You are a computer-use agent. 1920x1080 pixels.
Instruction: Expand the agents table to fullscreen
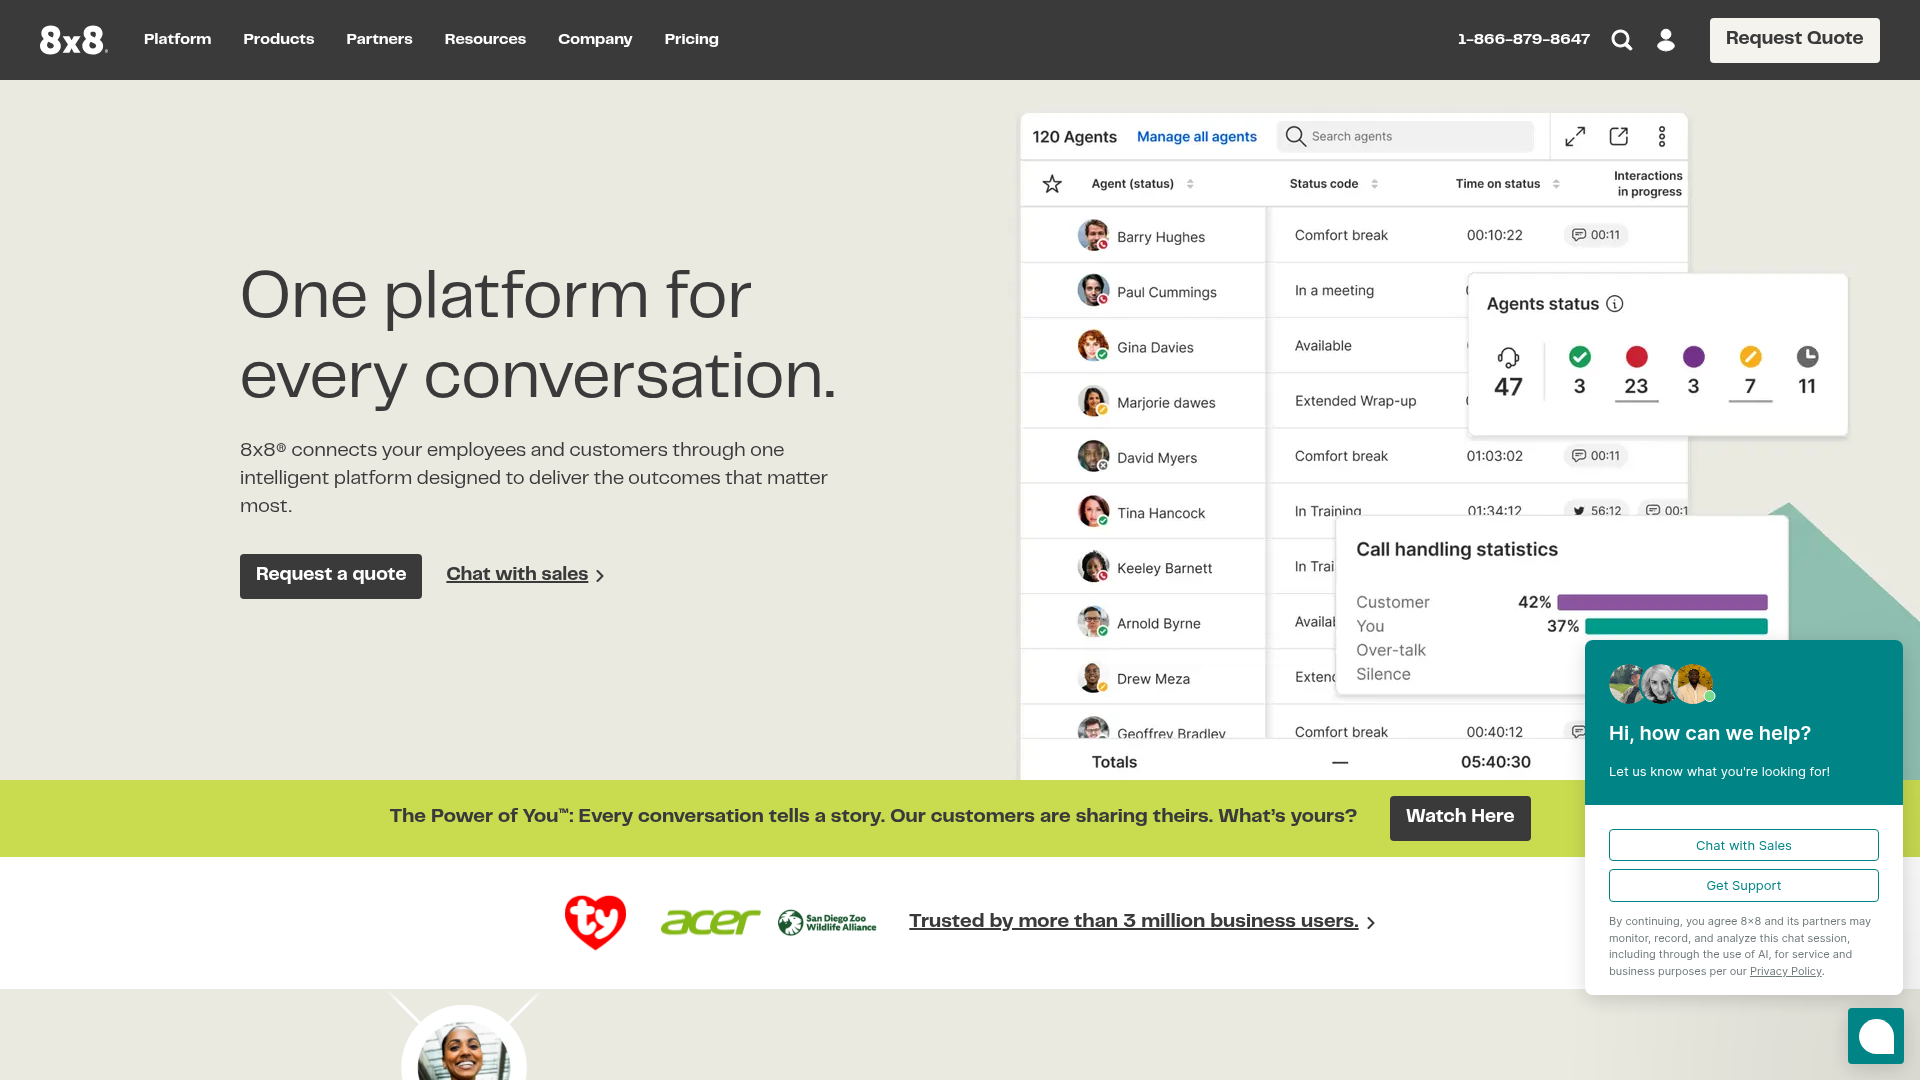click(1575, 136)
